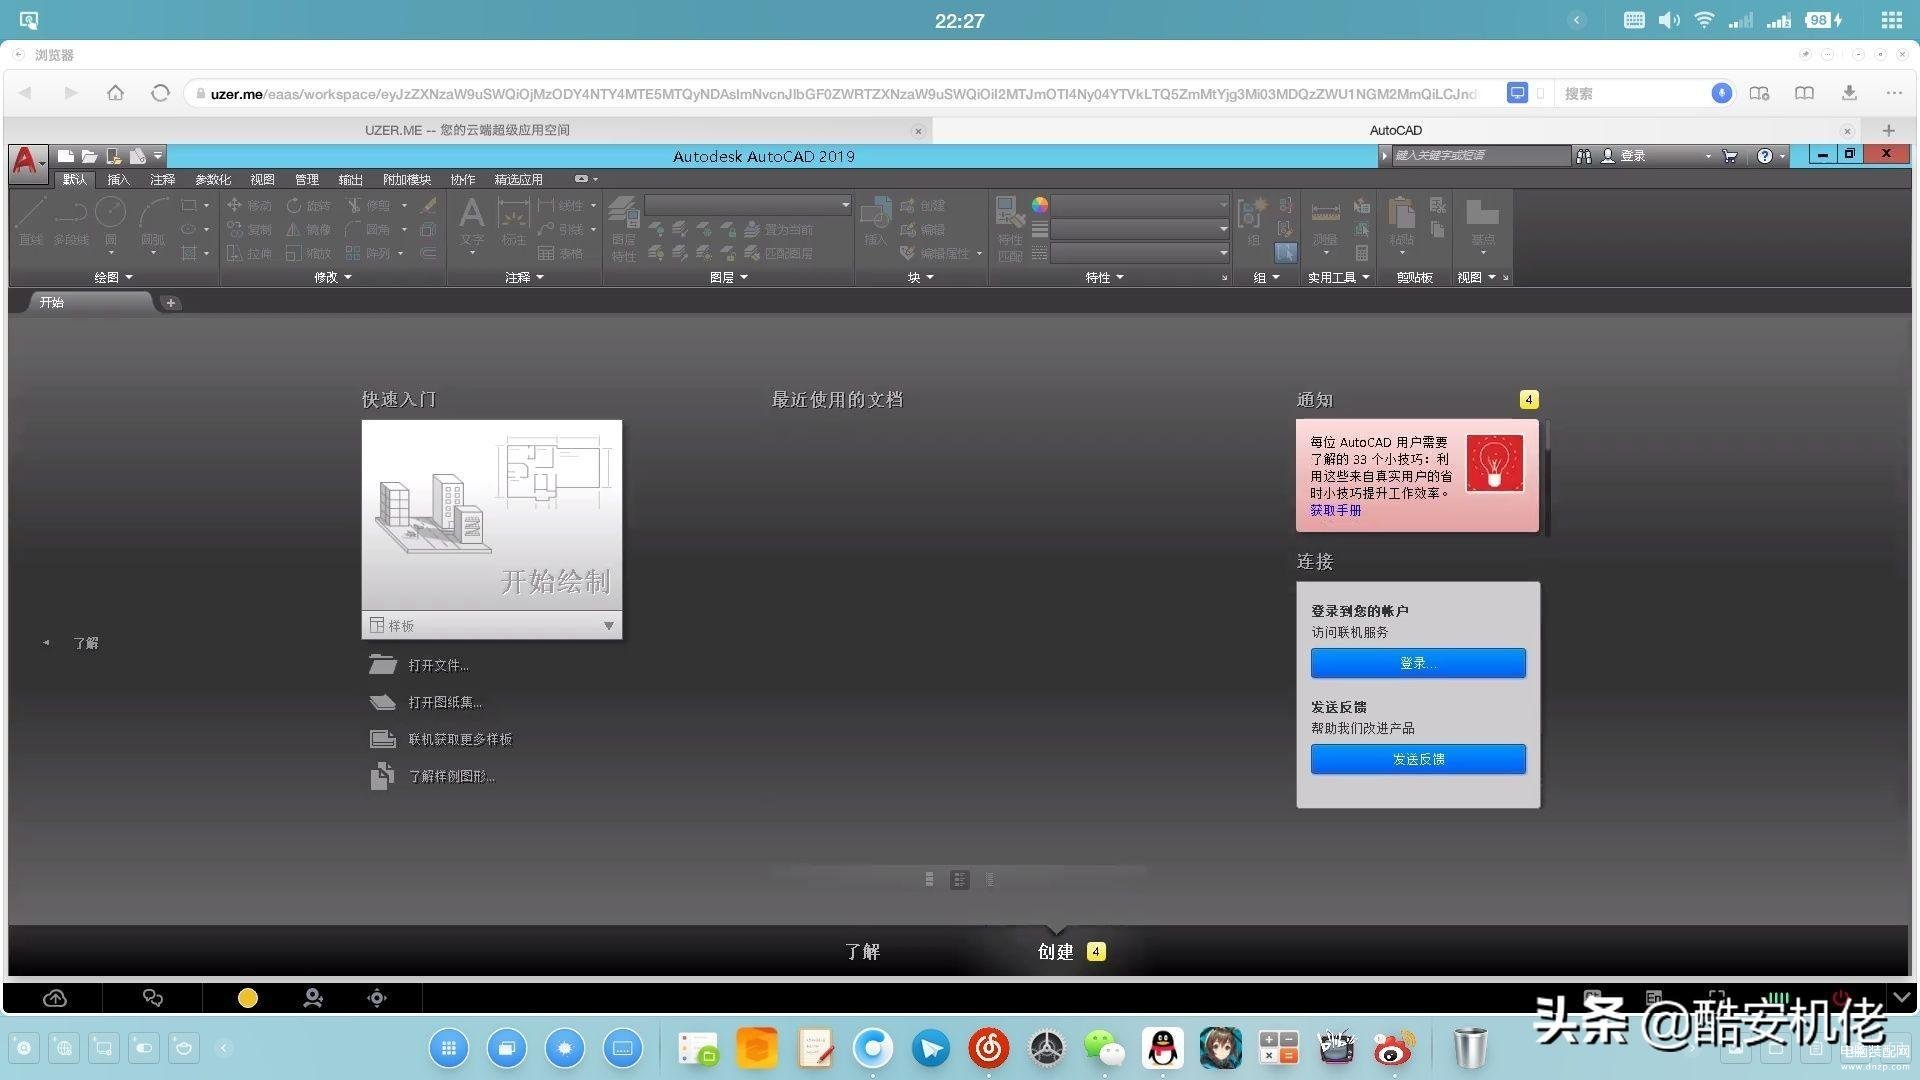Click the browser reload icon

coord(160,93)
